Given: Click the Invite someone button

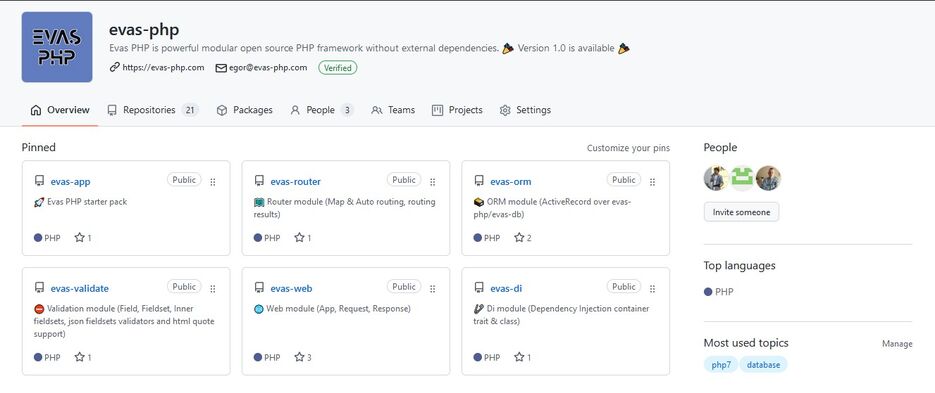Looking at the screenshot, I should click(741, 212).
